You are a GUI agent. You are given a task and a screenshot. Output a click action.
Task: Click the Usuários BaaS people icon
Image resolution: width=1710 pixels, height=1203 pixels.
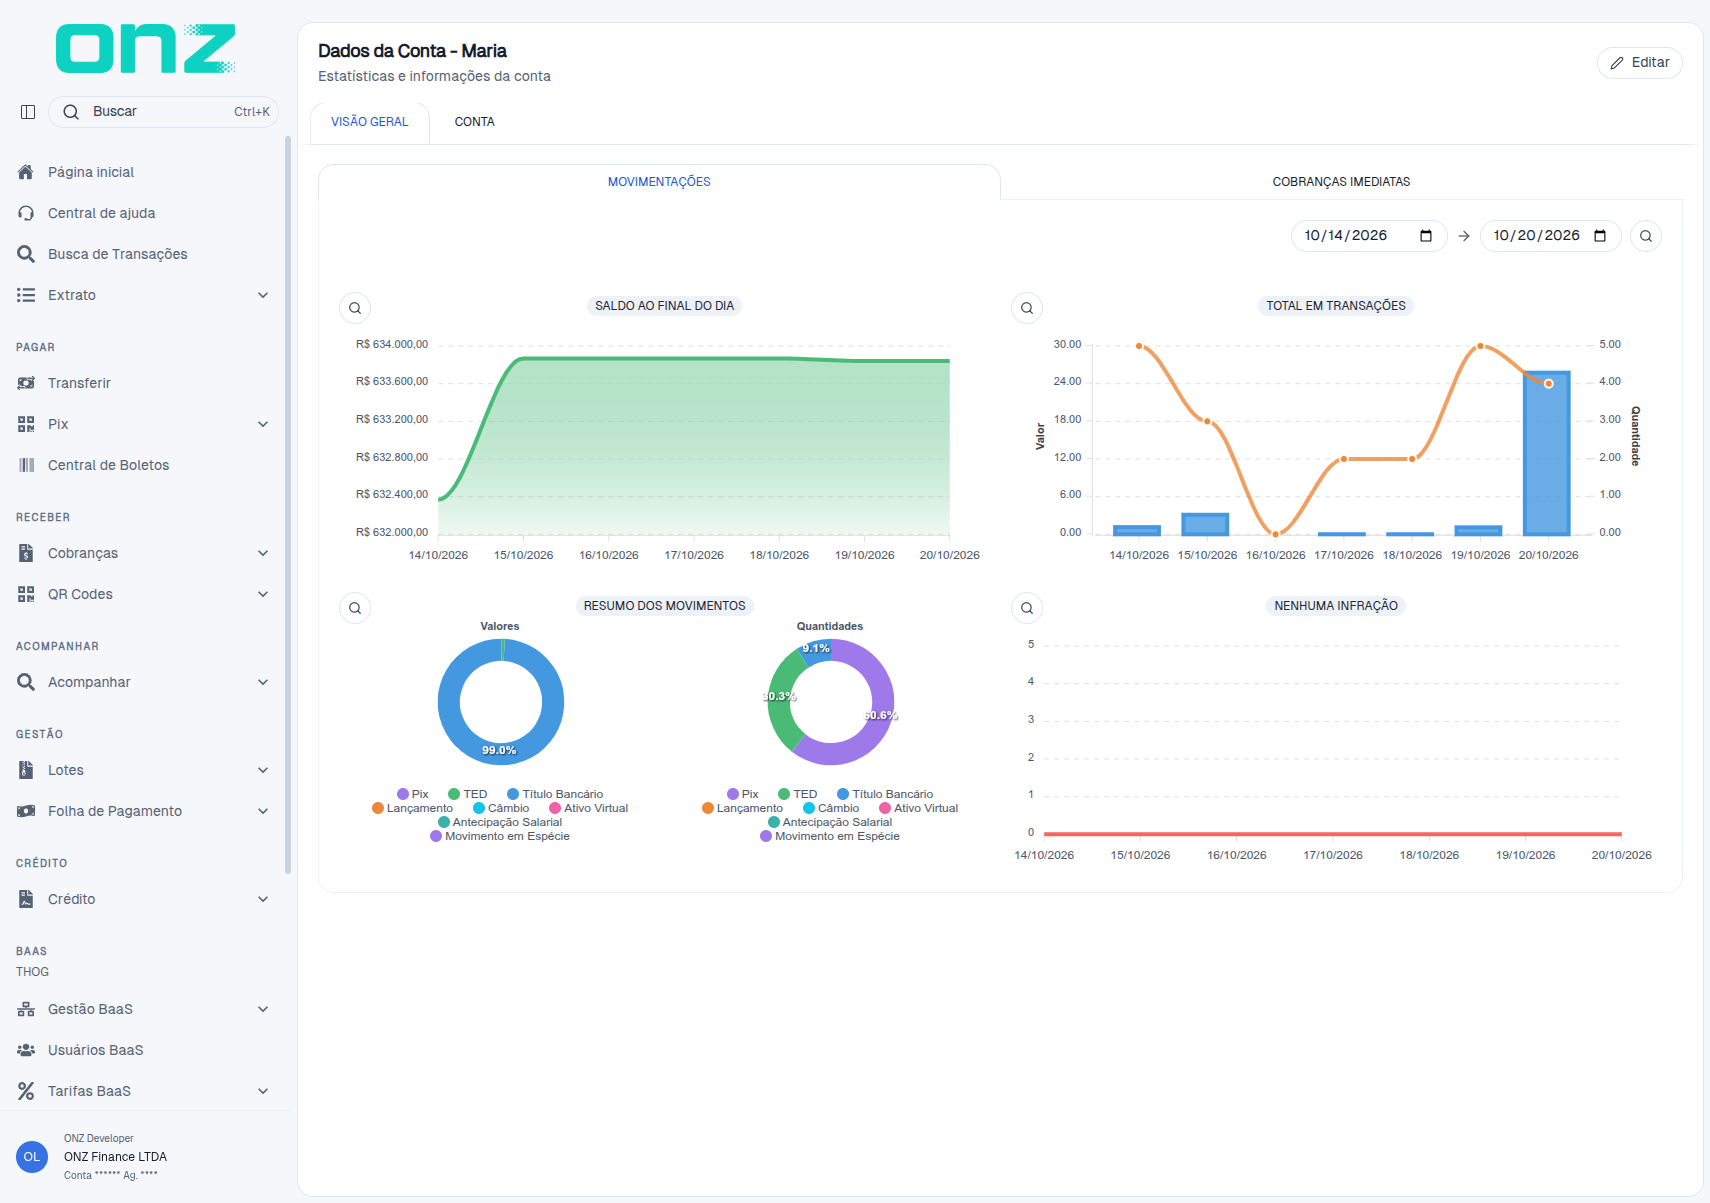coord(26,1050)
